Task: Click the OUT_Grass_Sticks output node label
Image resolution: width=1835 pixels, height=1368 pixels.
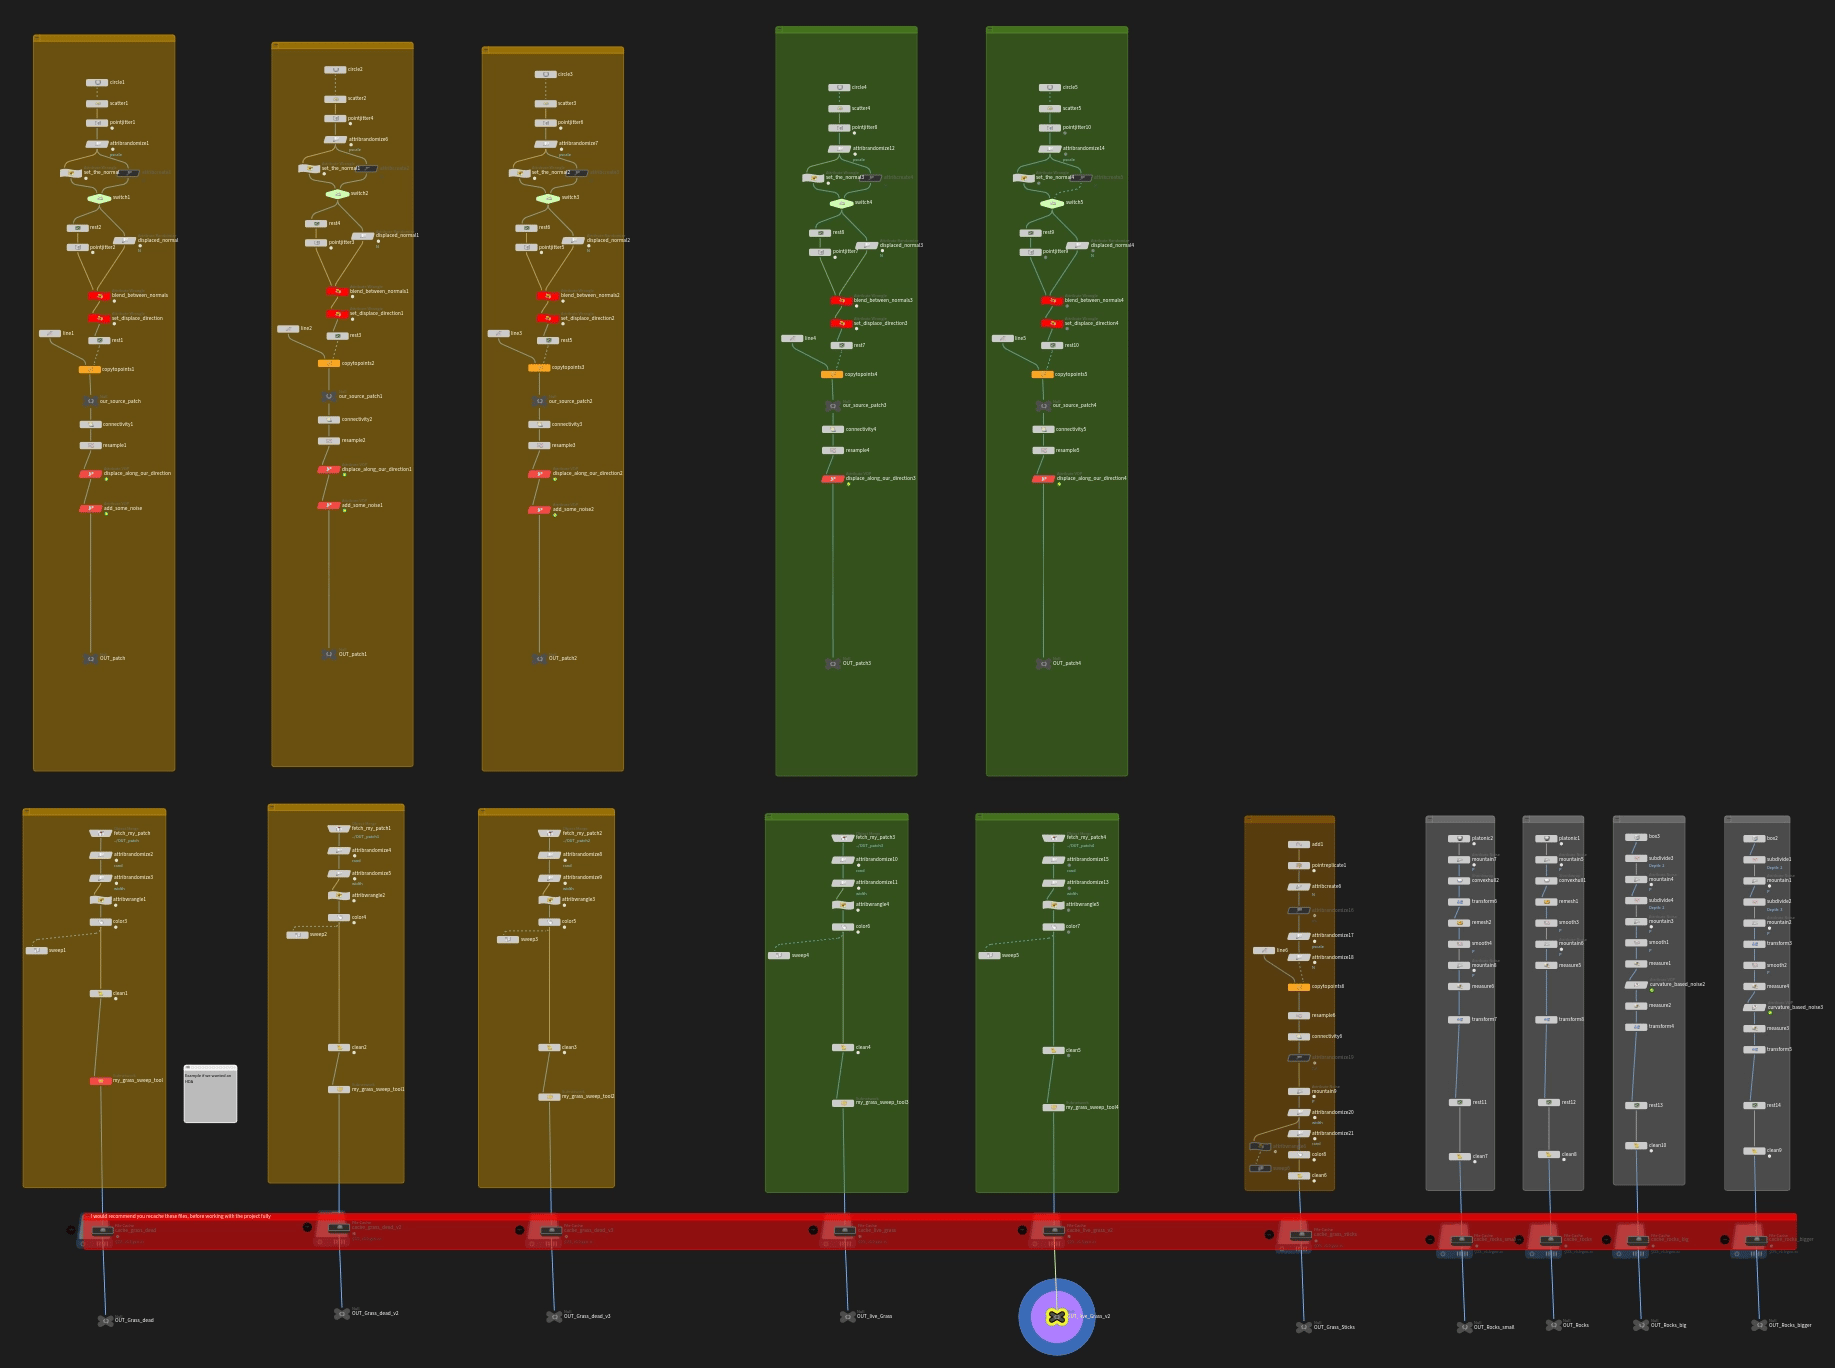Action: pos(1334,1328)
